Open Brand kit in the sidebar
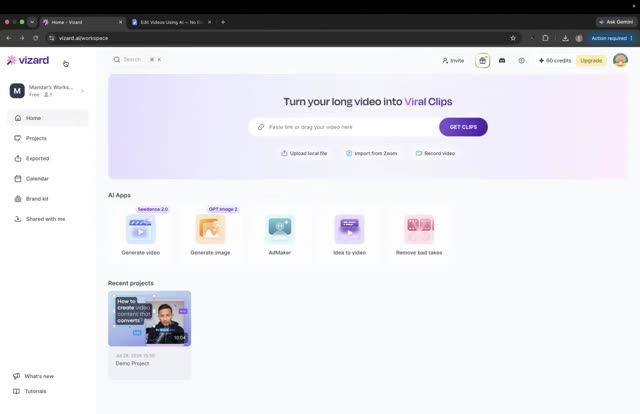The width and height of the screenshot is (640, 414). (48, 199)
